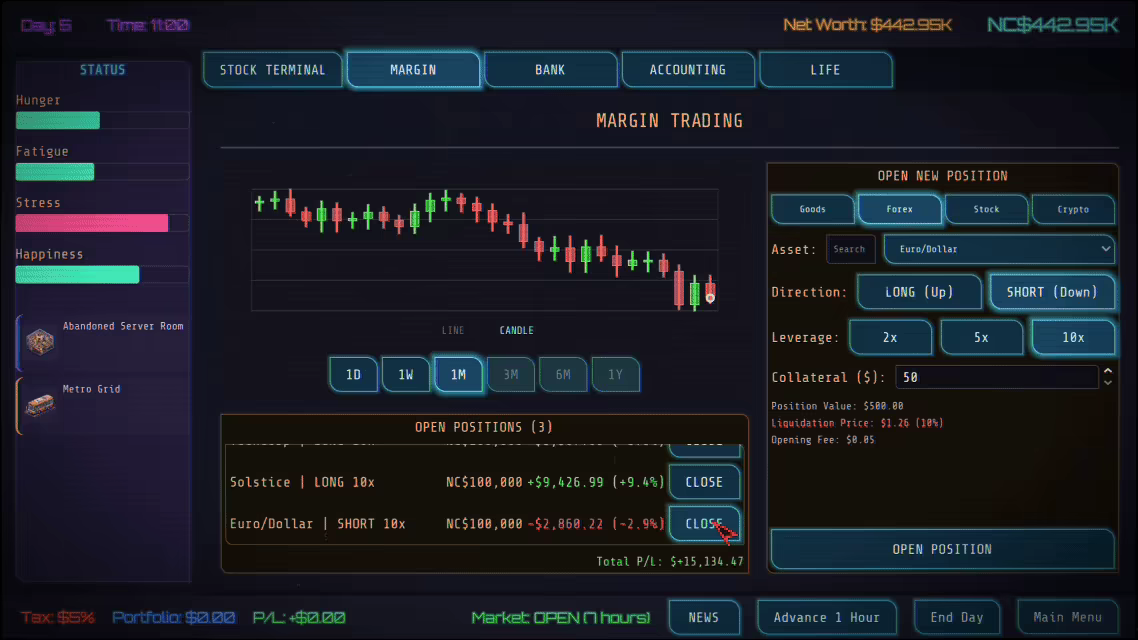Click the Solstice profit +$9,426.99 value
Viewport: 1138px width, 640px height.
click(x=565, y=483)
